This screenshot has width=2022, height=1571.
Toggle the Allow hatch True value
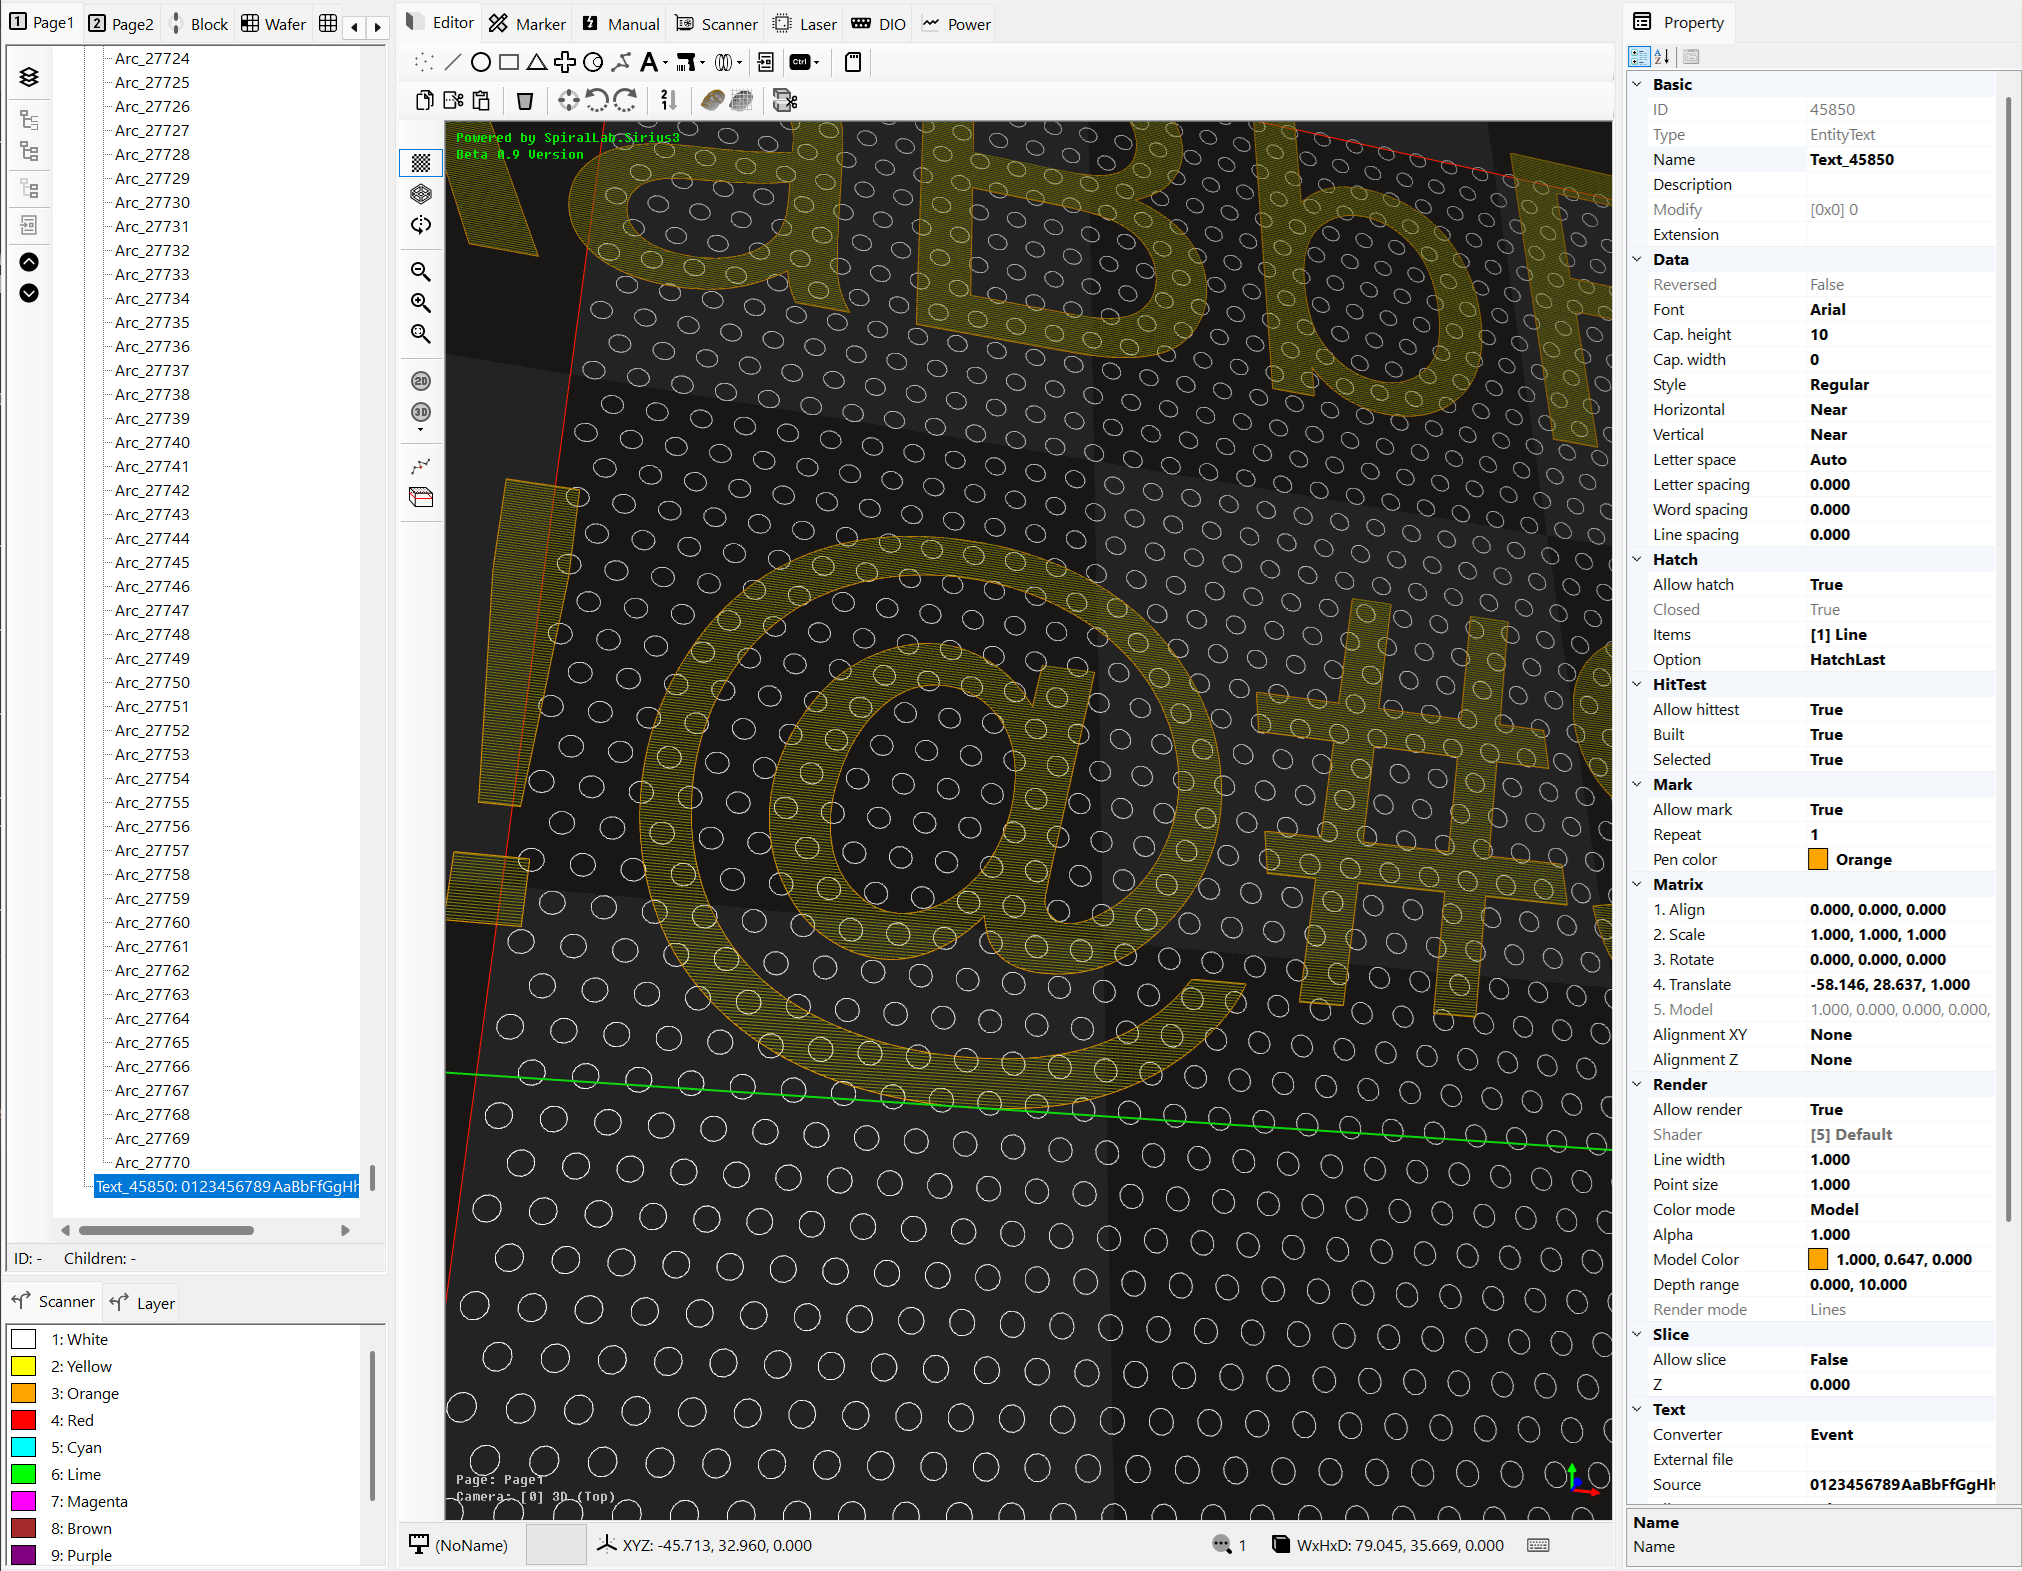(1826, 585)
